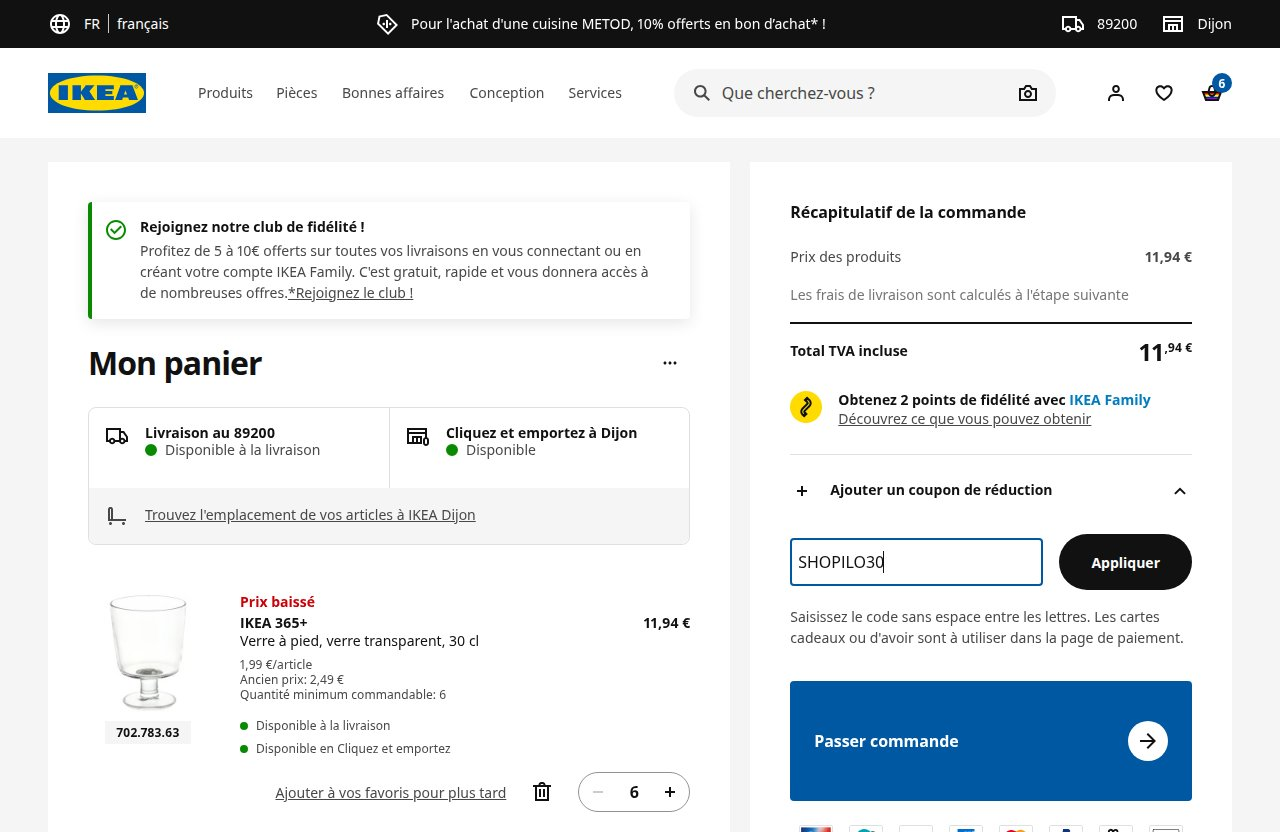The image size is (1280, 832).
Task: Click the Prix des produits label
Action: coord(846,257)
